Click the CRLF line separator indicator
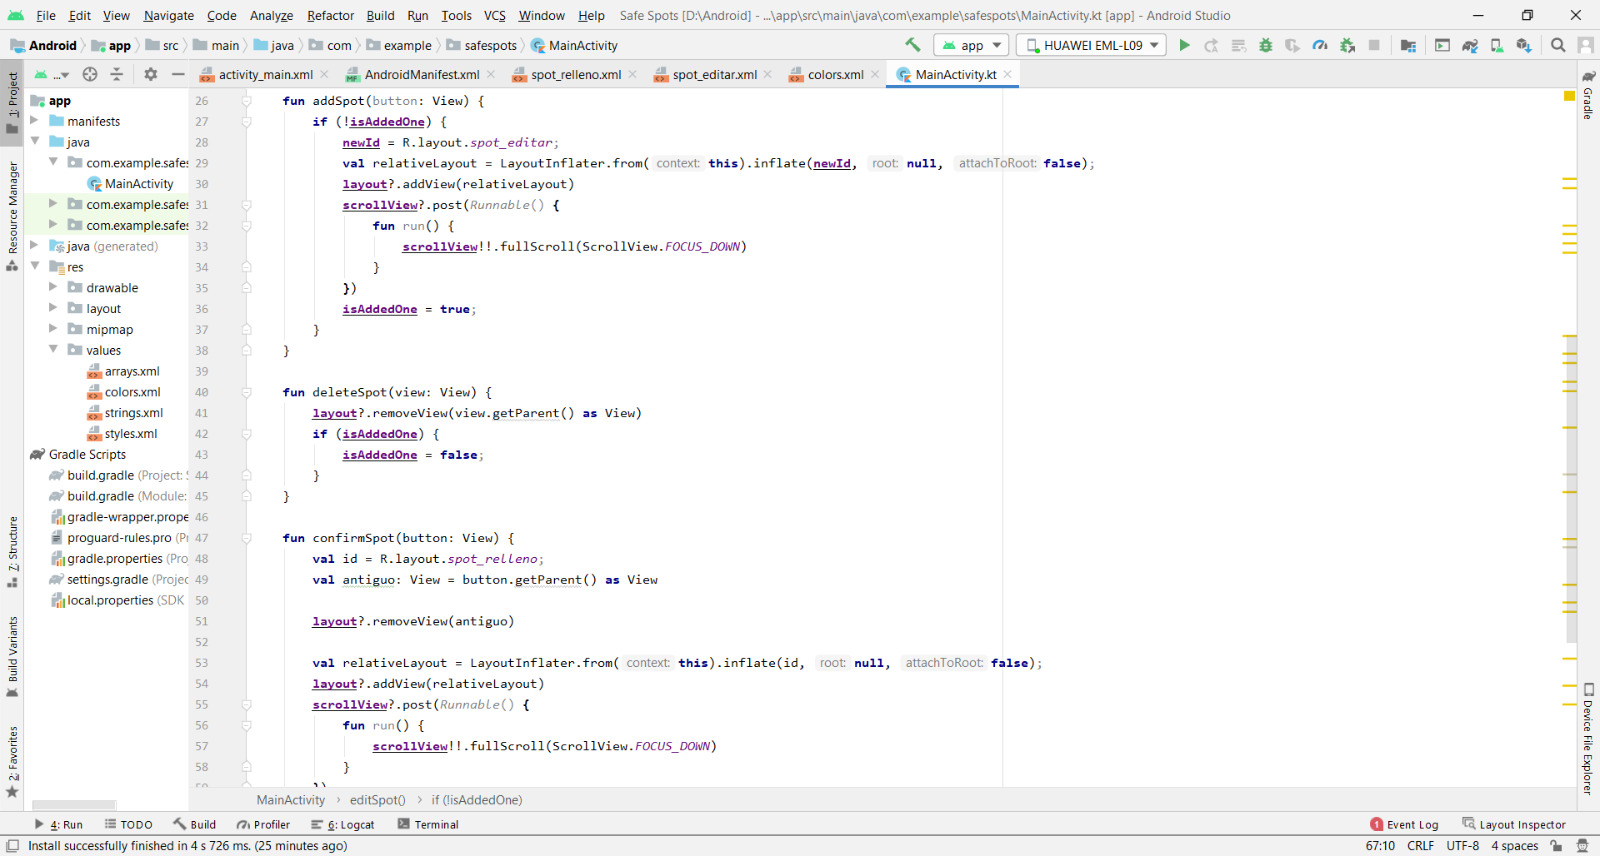The image size is (1600, 856). [x=1420, y=845]
